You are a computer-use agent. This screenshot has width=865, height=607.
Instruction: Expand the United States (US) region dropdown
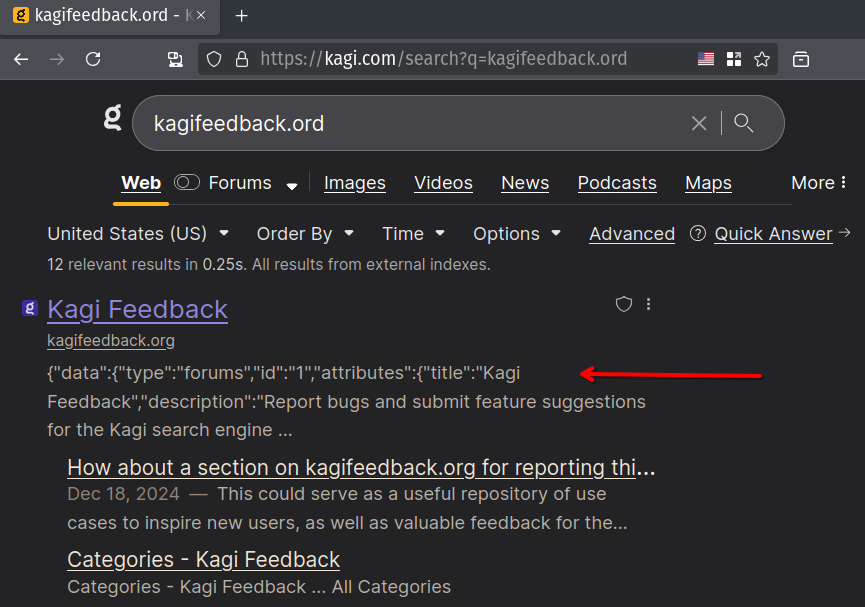pyautogui.click(x=138, y=233)
